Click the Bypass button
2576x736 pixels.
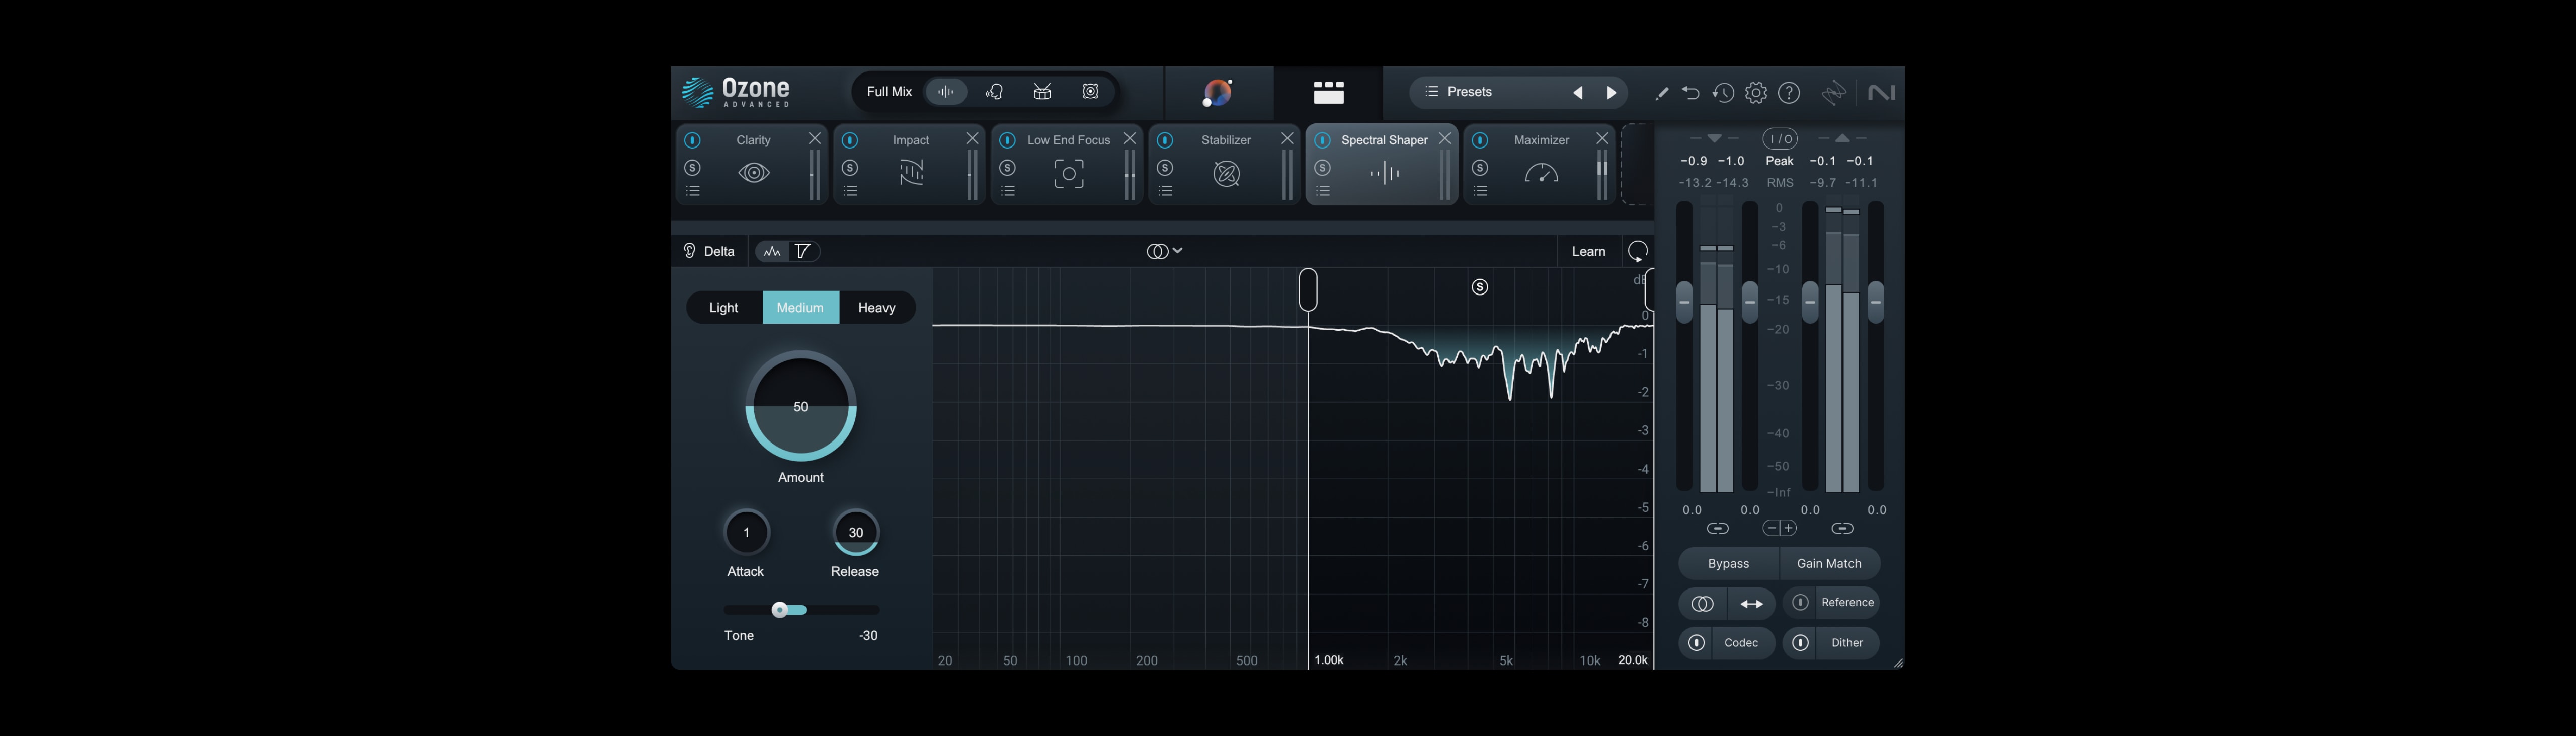tap(1728, 563)
